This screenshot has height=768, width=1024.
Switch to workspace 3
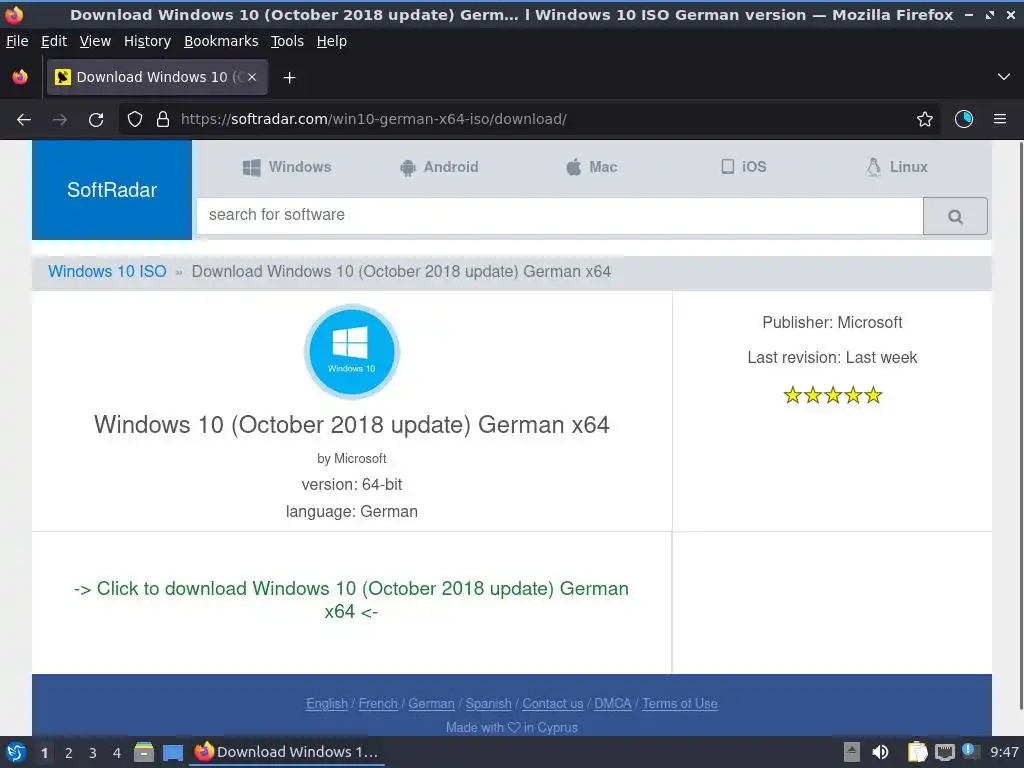pos(93,753)
